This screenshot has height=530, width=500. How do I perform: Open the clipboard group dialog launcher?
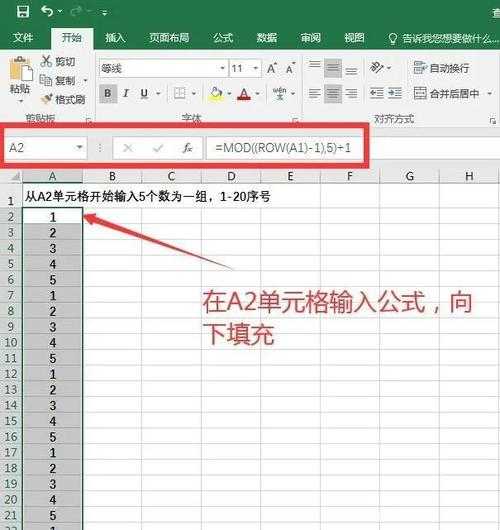coord(89,120)
